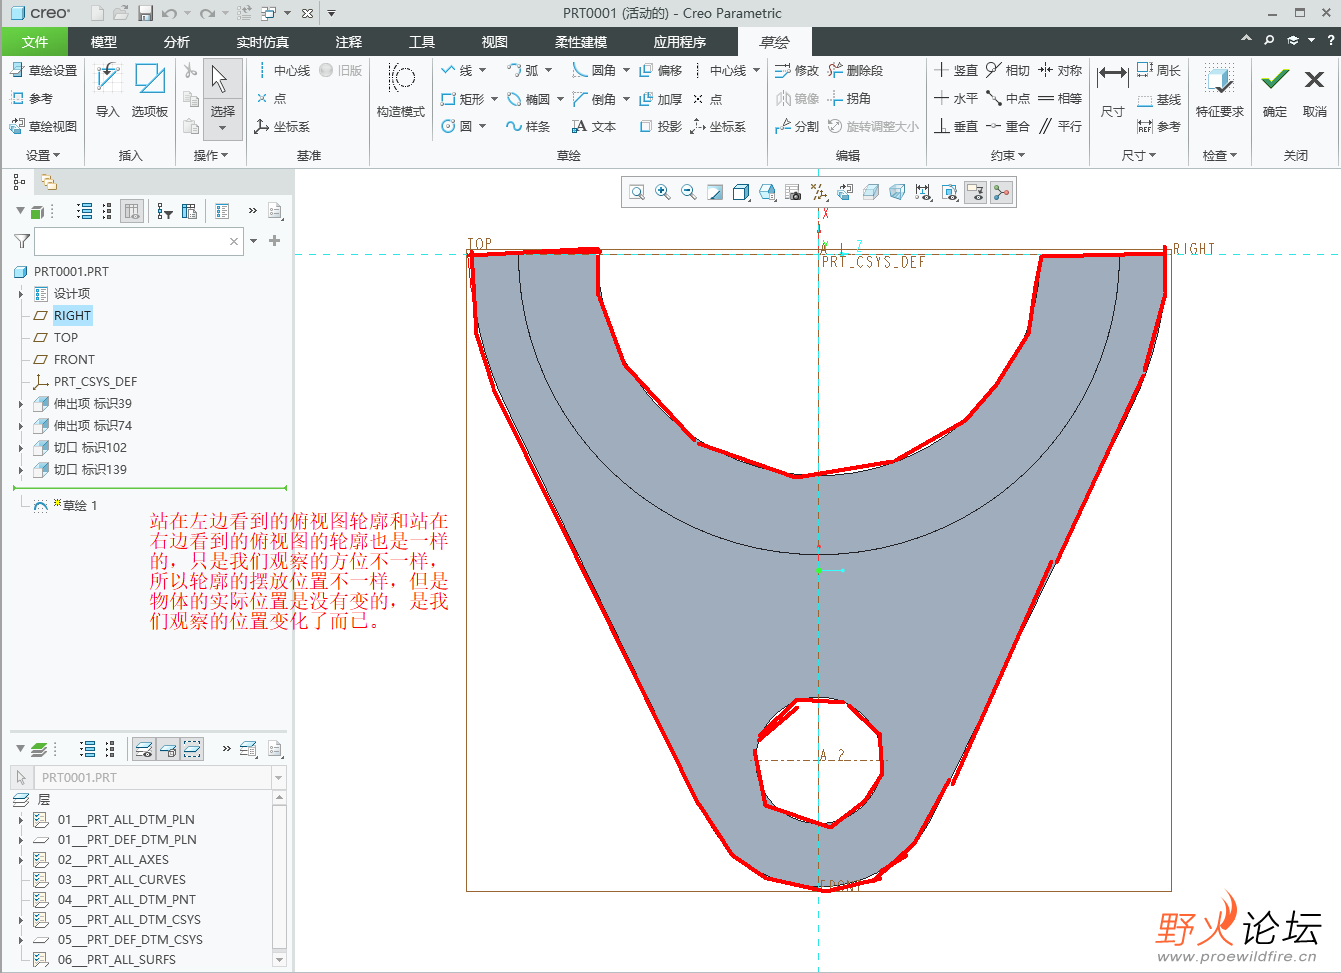Switch to the 工具 tab
The height and width of the screenshot is (973, 1341).
(x=422, y=42)
